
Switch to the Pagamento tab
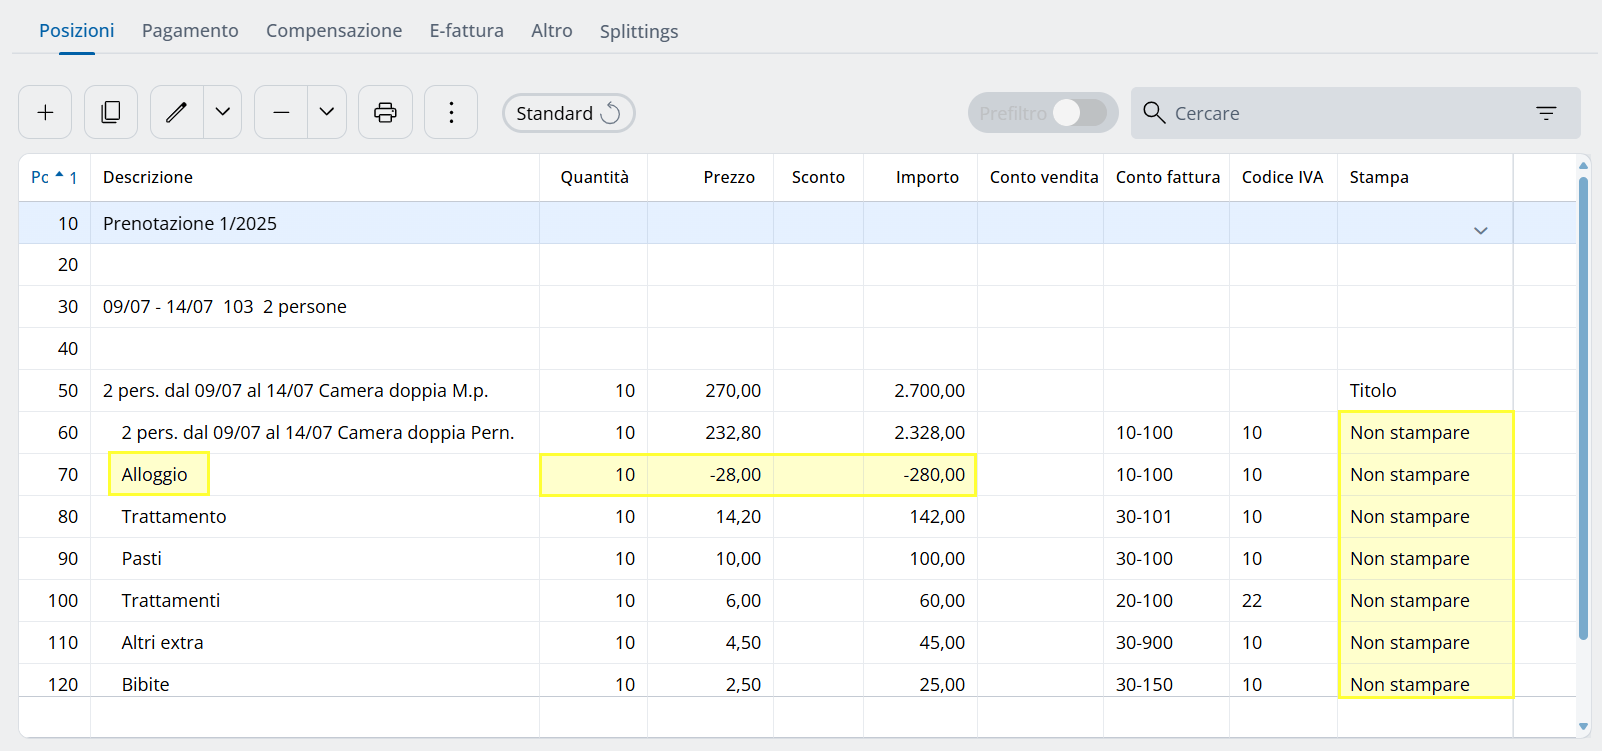(x=190, y=31)
